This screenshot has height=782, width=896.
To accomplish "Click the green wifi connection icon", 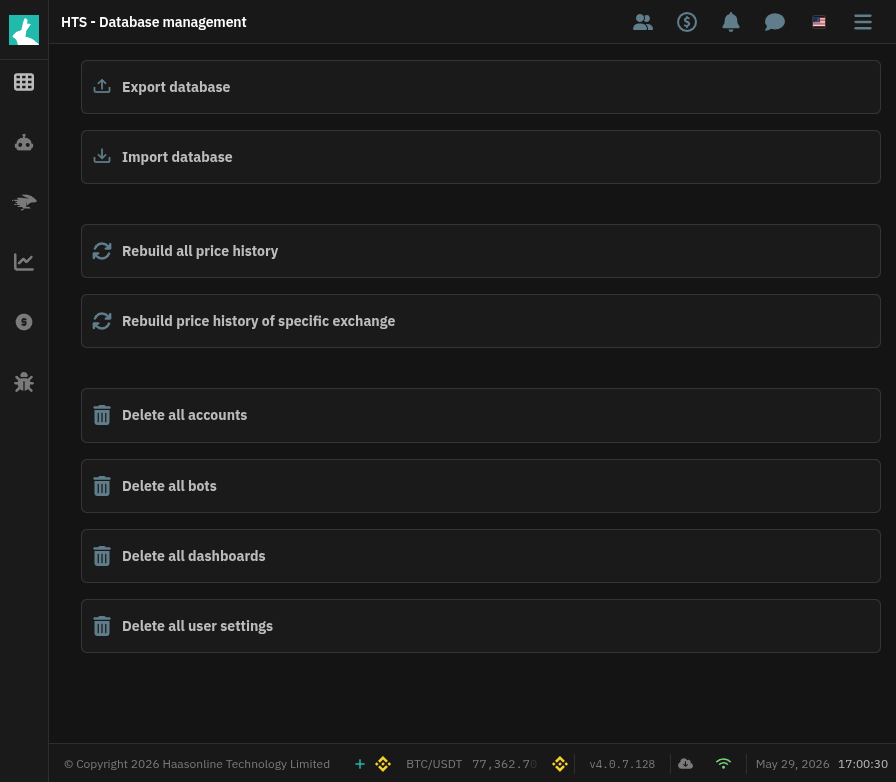I will tap(723, 764).
